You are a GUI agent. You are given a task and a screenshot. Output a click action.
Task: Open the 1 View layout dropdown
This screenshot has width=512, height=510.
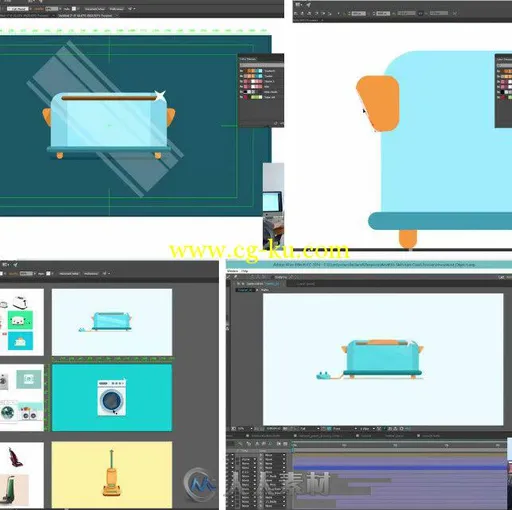367,429
